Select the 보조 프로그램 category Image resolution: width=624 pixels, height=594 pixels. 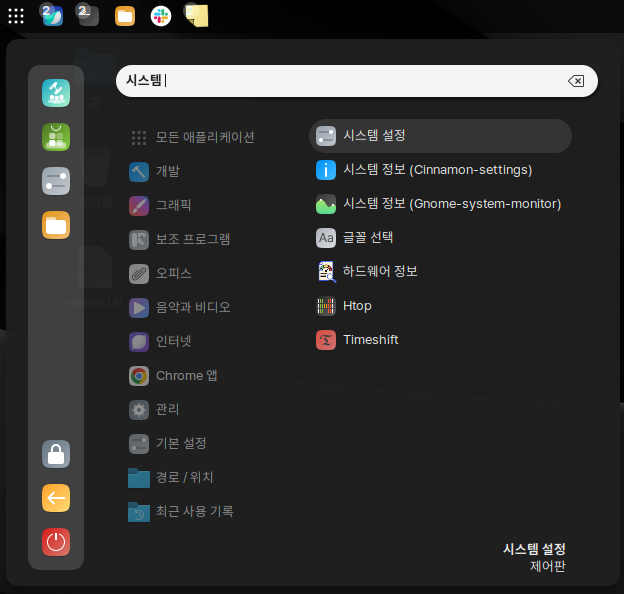[179, 240]
